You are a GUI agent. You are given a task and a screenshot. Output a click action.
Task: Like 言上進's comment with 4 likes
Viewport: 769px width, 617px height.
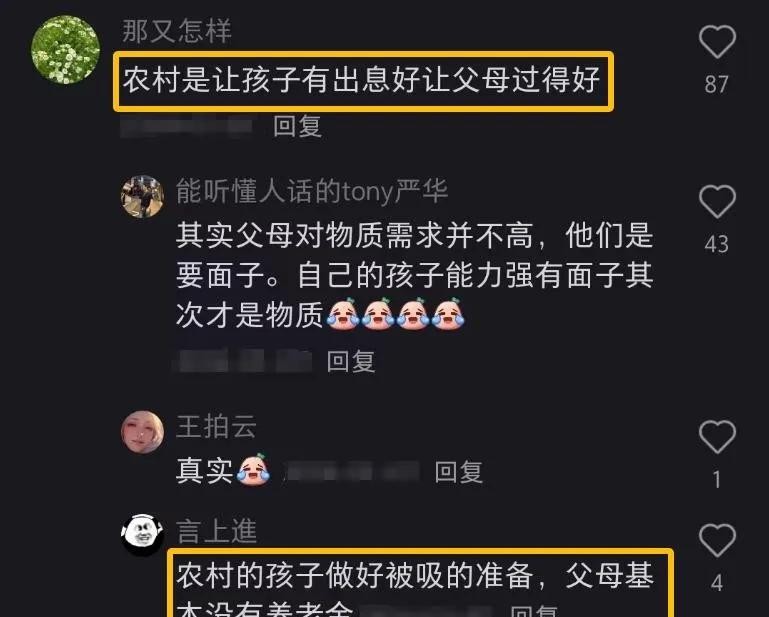click(717, 540)
